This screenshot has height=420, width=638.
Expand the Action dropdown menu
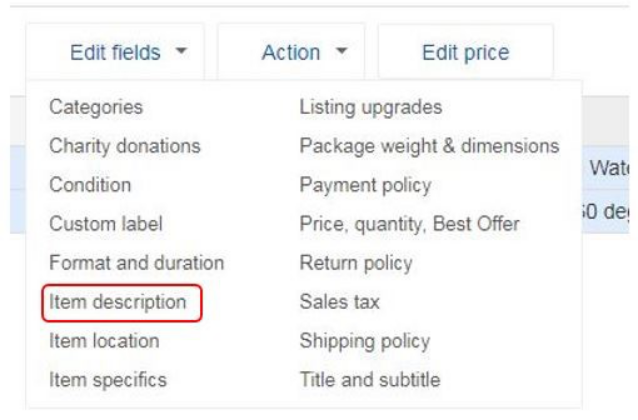[290, 53]
